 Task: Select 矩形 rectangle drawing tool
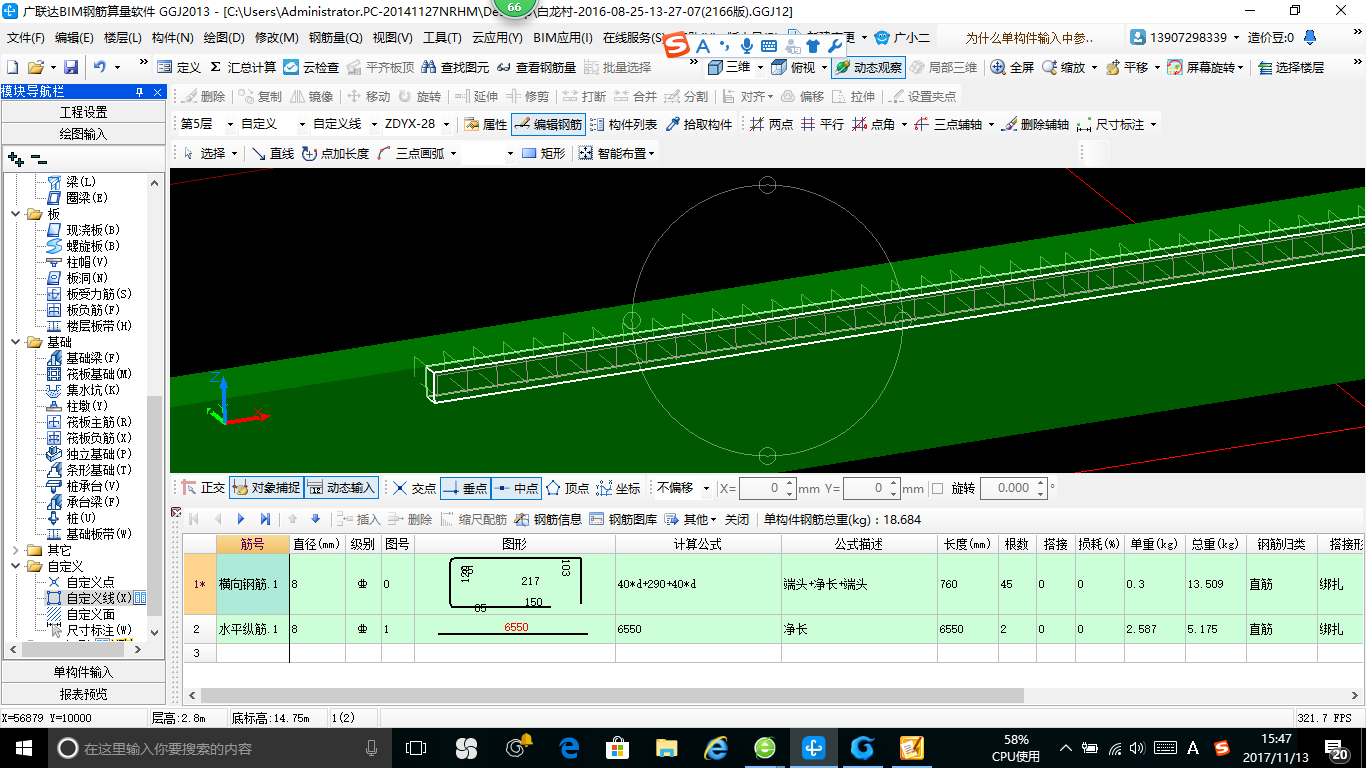click(544, 153)
